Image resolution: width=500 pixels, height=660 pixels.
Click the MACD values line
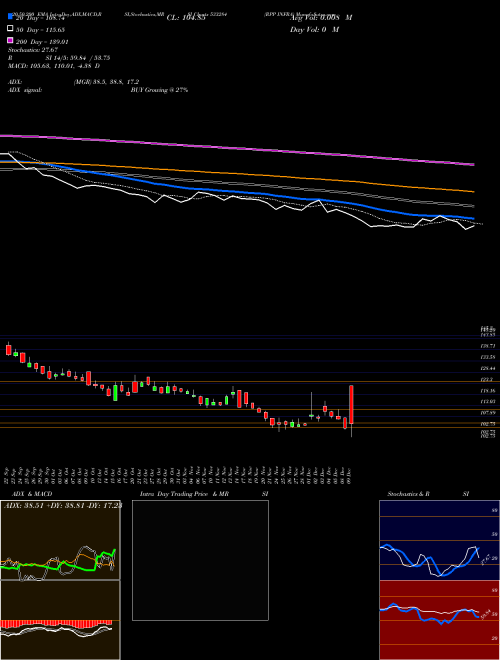54,66
